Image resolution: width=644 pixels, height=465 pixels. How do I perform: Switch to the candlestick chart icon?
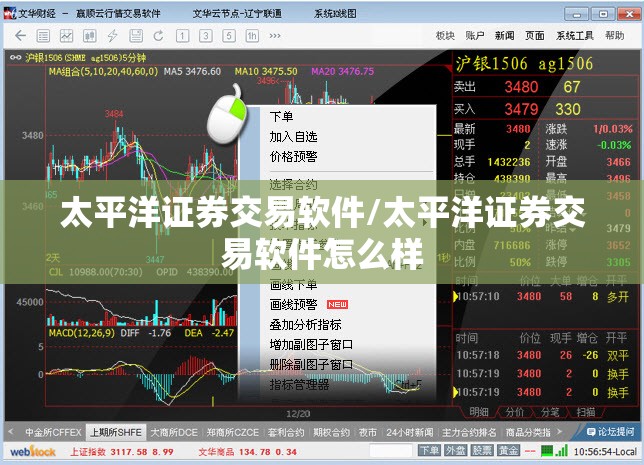(x=90, y=36)
